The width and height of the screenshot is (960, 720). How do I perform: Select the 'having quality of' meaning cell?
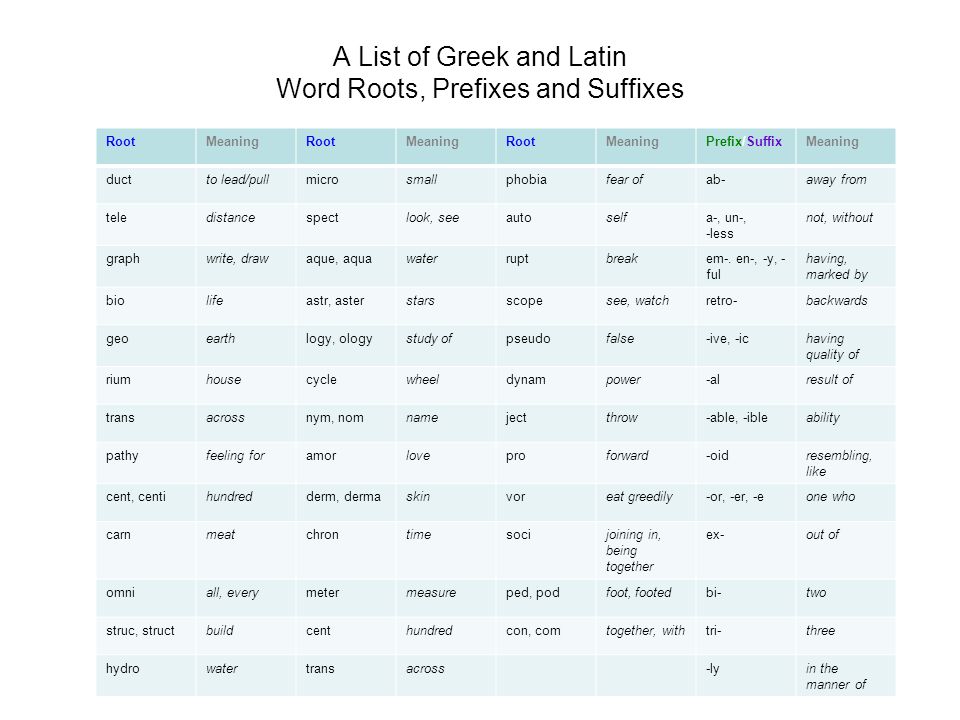846,345
